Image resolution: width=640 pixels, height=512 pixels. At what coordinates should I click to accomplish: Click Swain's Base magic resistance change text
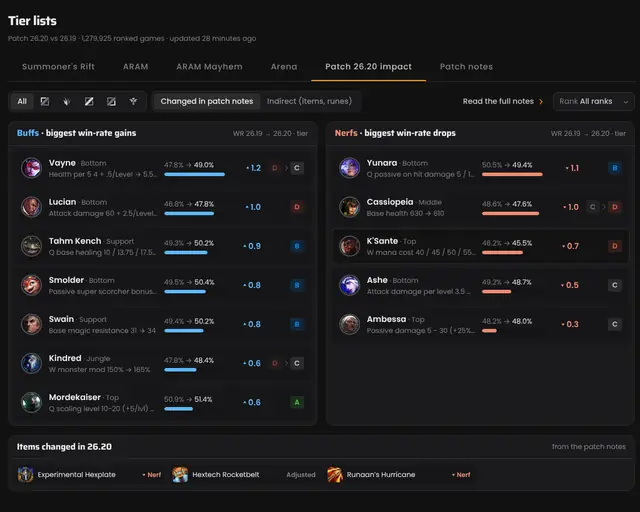pos(102,331)
